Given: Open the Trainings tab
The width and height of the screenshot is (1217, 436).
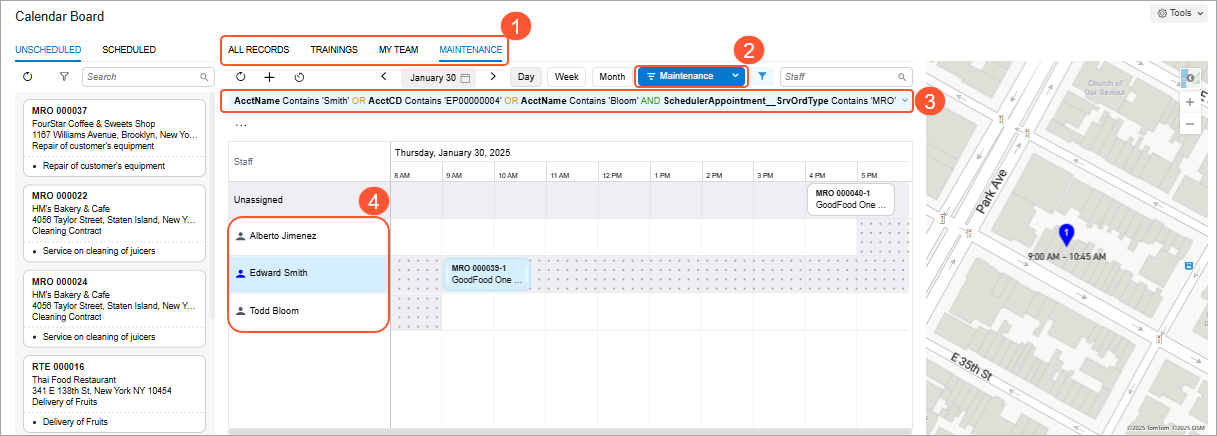Looking at the screenshot, I should (x=334, y=49).
